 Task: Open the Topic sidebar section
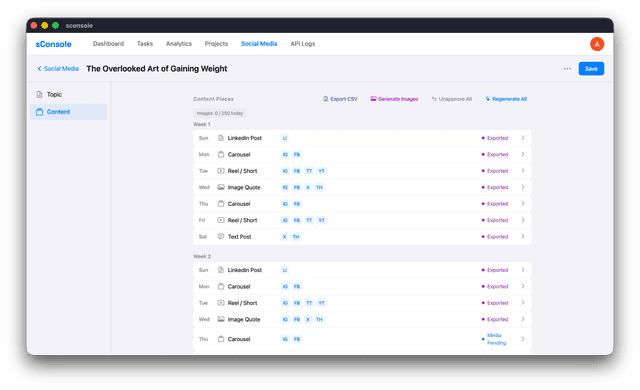[x=69, y=95]
